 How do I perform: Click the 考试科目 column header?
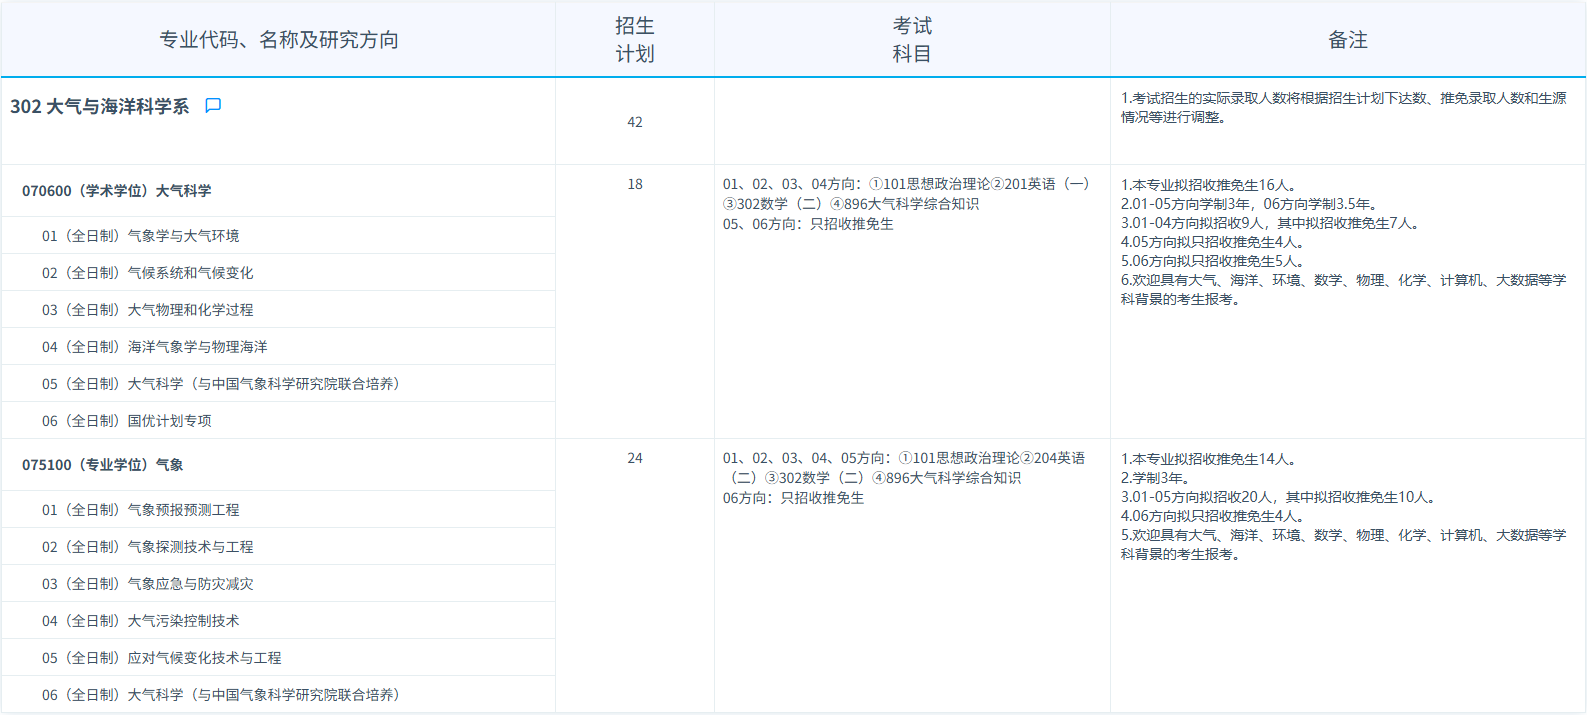click(911, 40)
